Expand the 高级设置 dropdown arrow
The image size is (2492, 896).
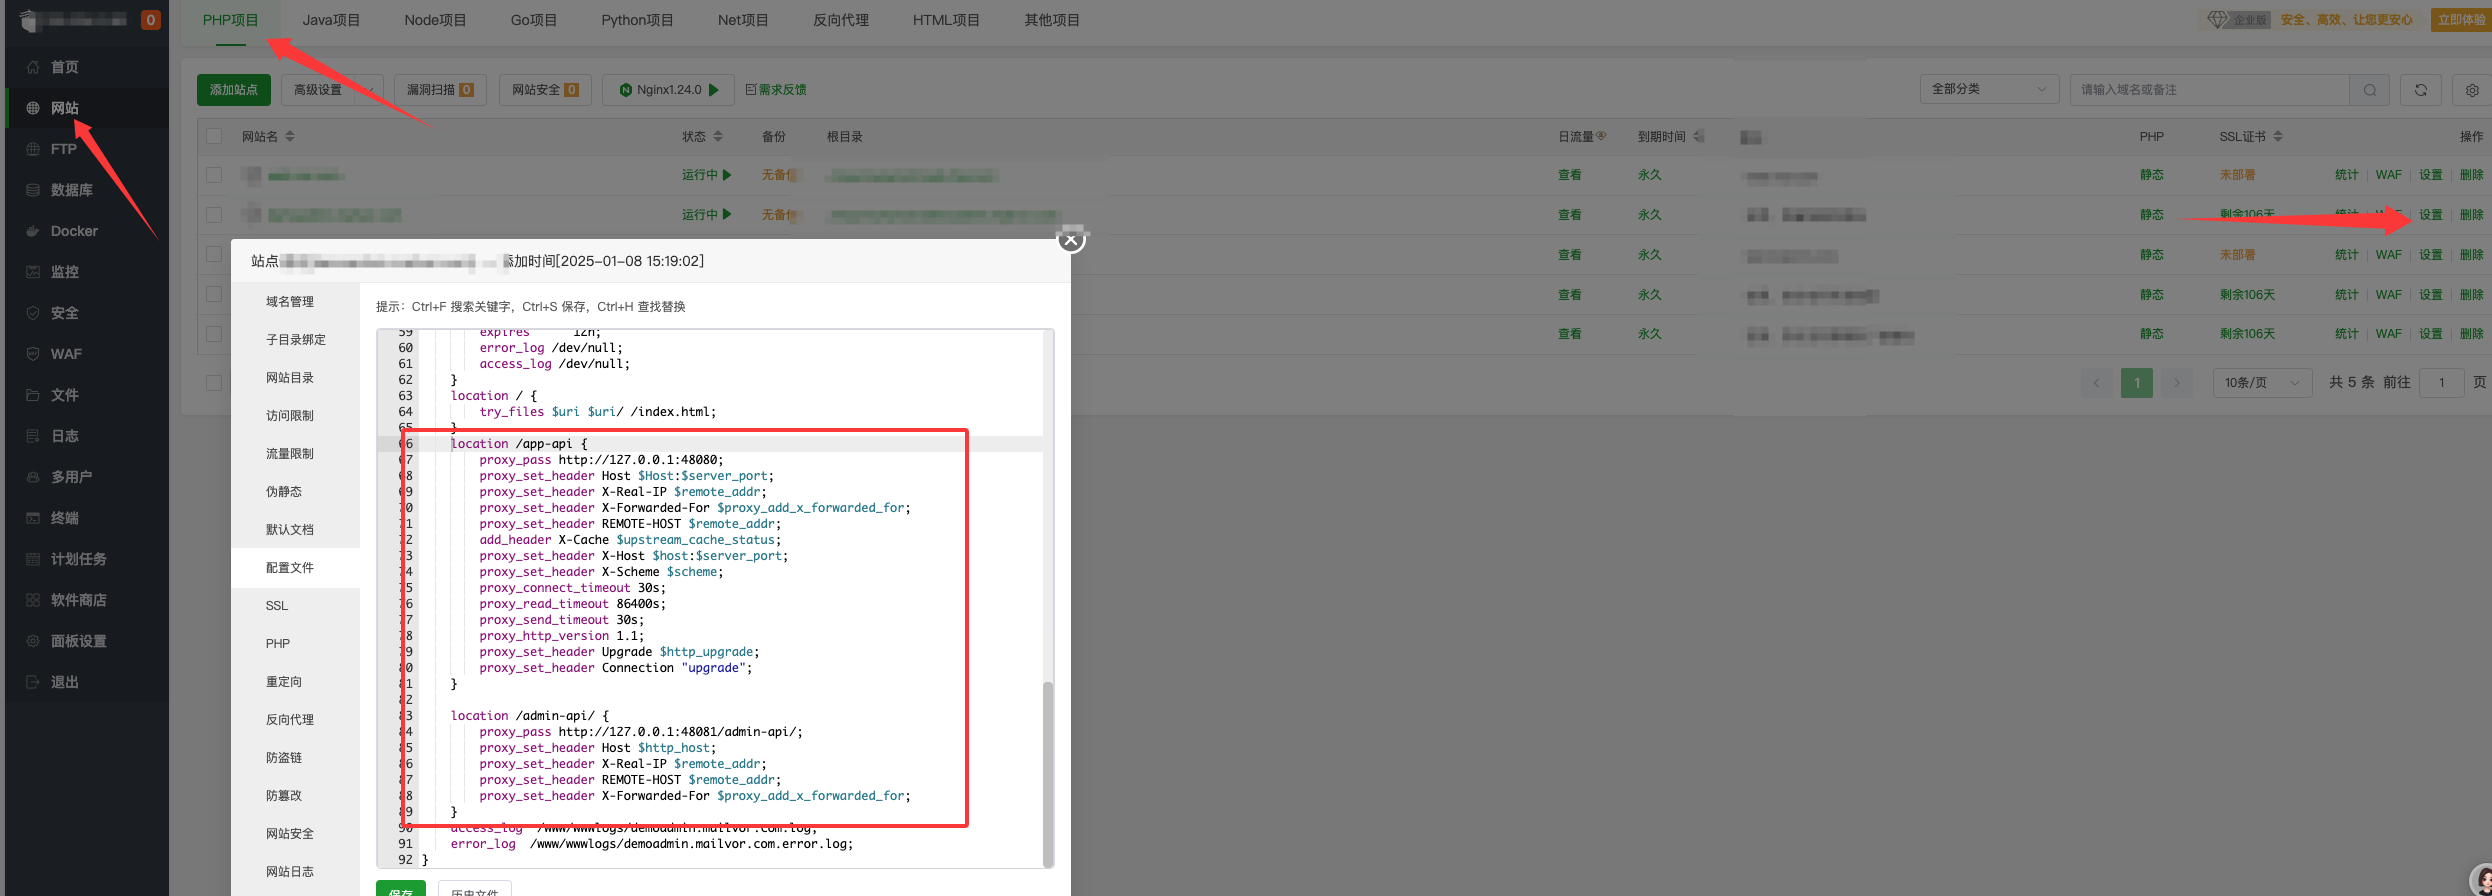pyautogui.click(x=369, y=90)
